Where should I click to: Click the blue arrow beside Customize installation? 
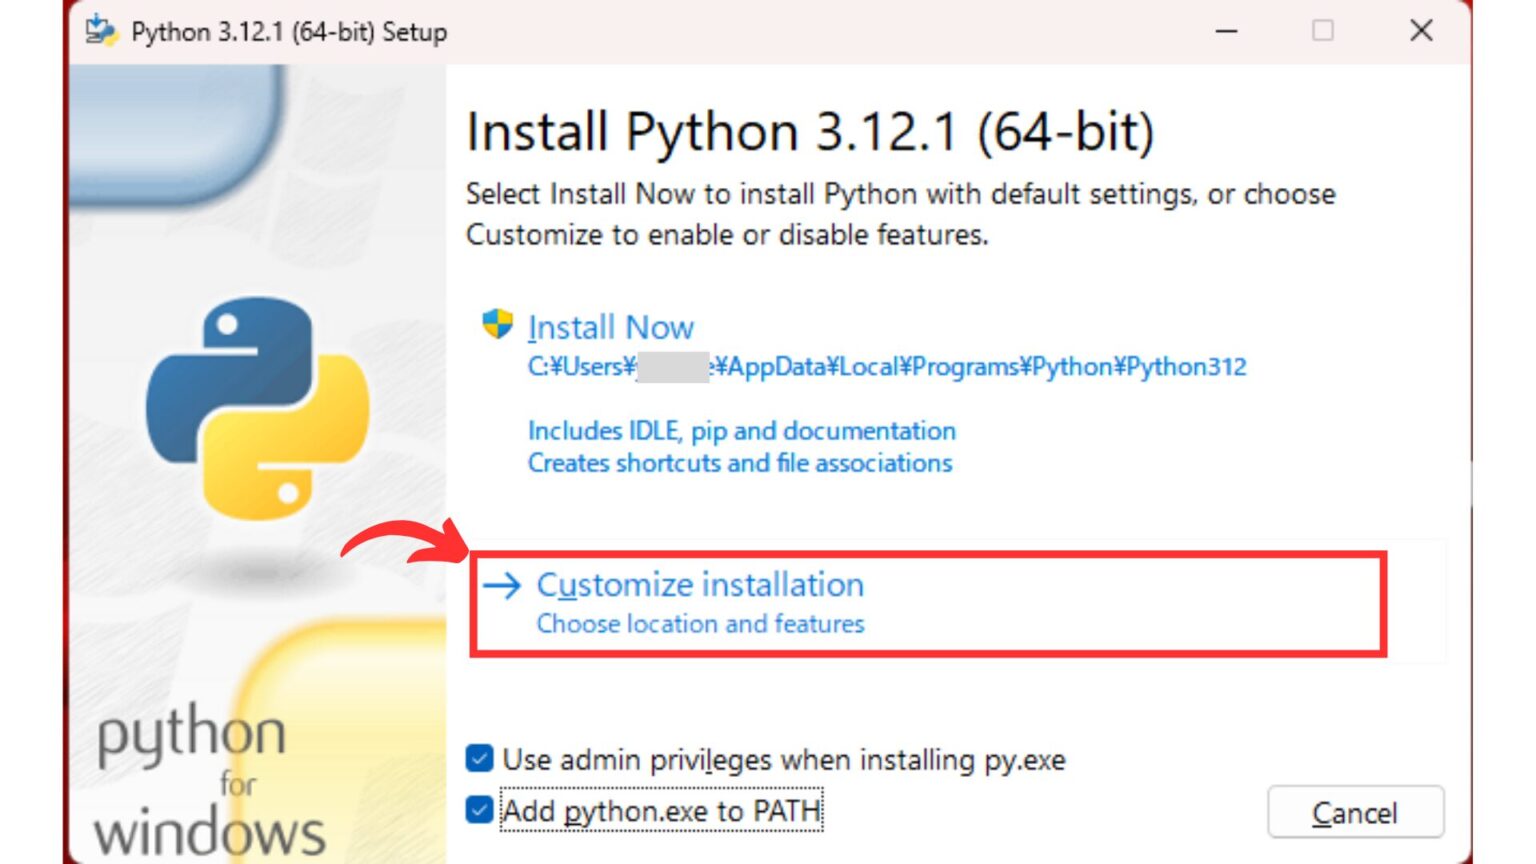click(x=503, y=585)
